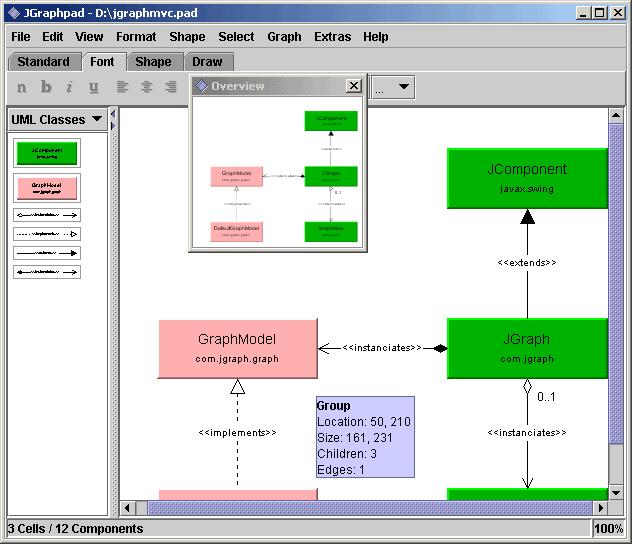Expand the library panel with right splitter arrow
Image resolution: width=632 pixels, height=544 pixels.
tap(113, 126)
